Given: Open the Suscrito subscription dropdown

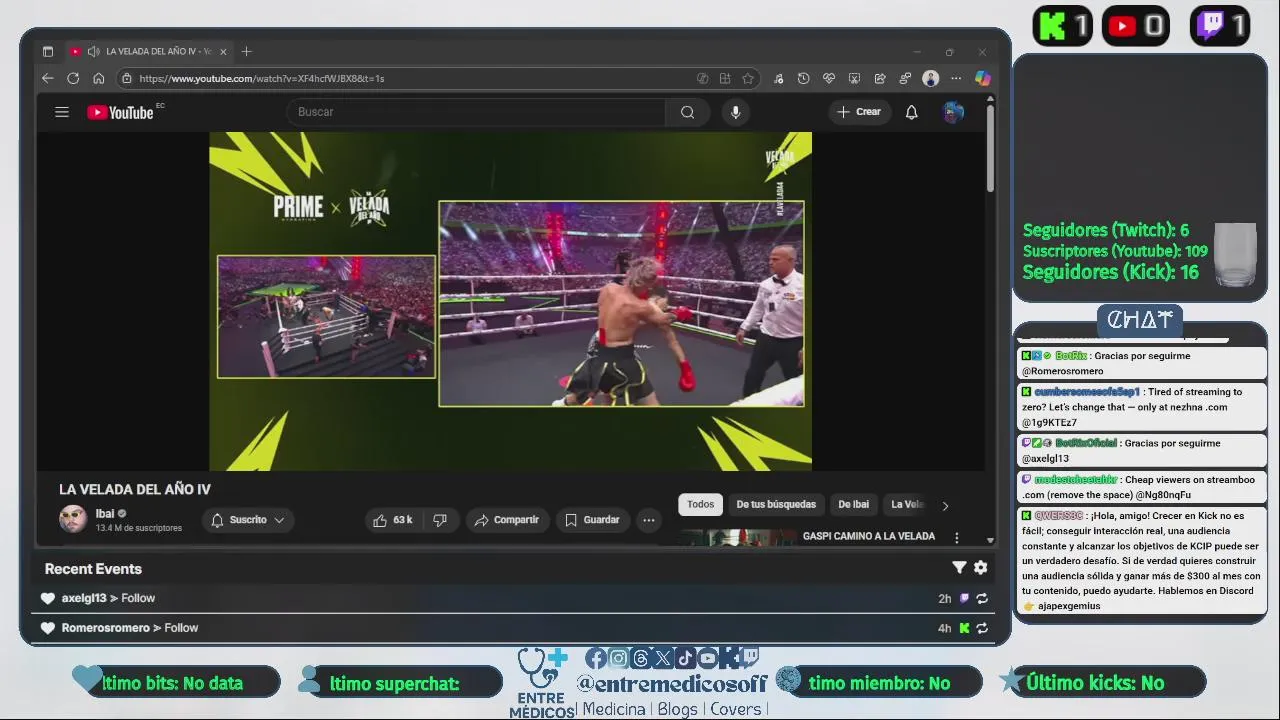Looking at the screenshot, I should pyautogui.click(x=248, y=520).
